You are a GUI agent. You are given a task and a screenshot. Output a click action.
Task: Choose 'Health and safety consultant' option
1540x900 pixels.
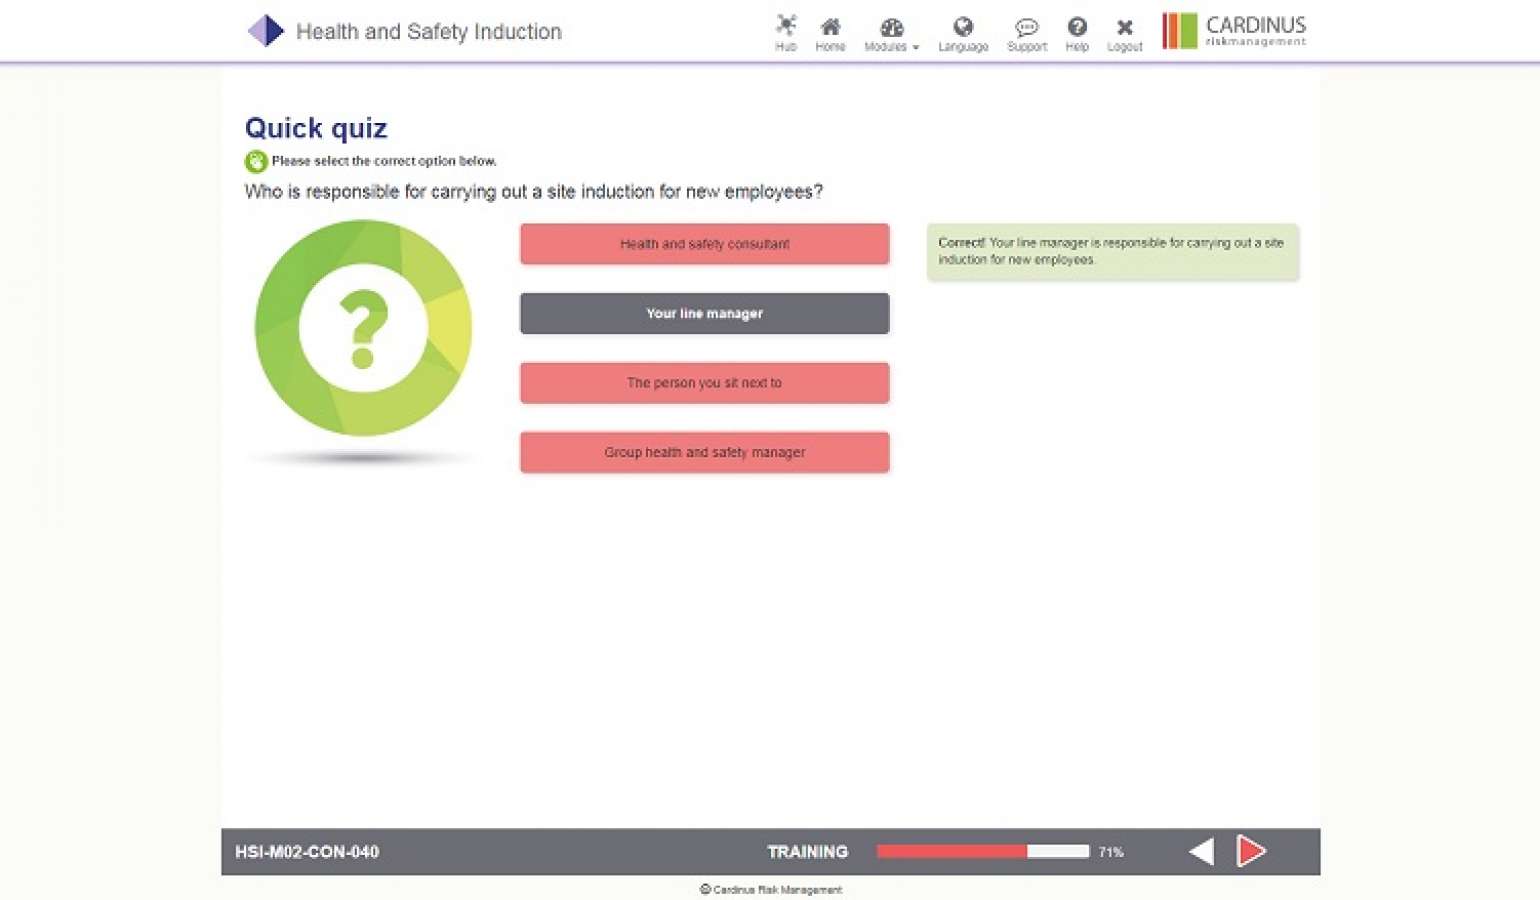click(x=704, y=243)
